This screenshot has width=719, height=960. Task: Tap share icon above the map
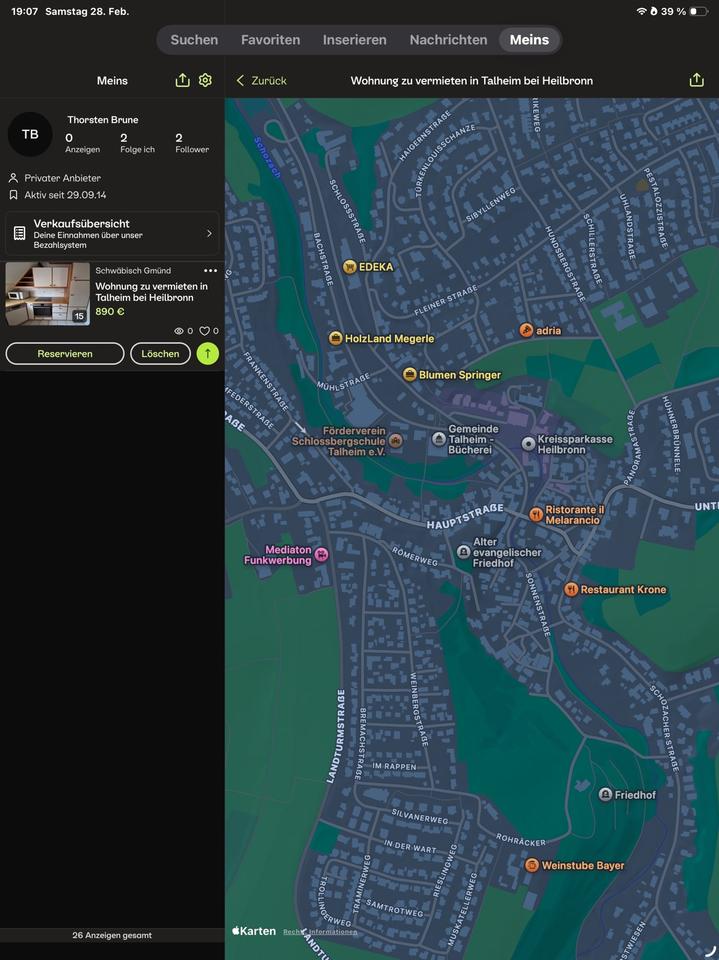696,80
